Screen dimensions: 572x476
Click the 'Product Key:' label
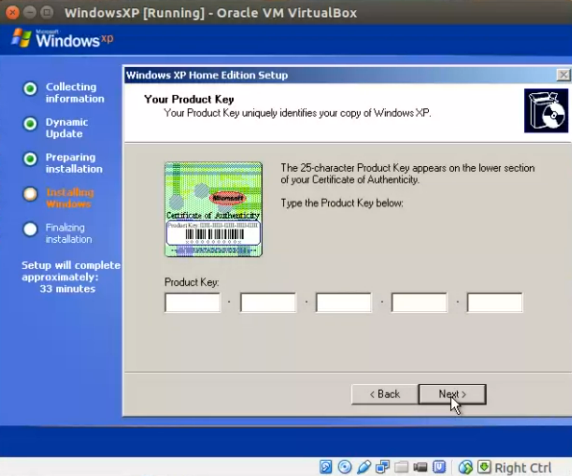(192, 282)
